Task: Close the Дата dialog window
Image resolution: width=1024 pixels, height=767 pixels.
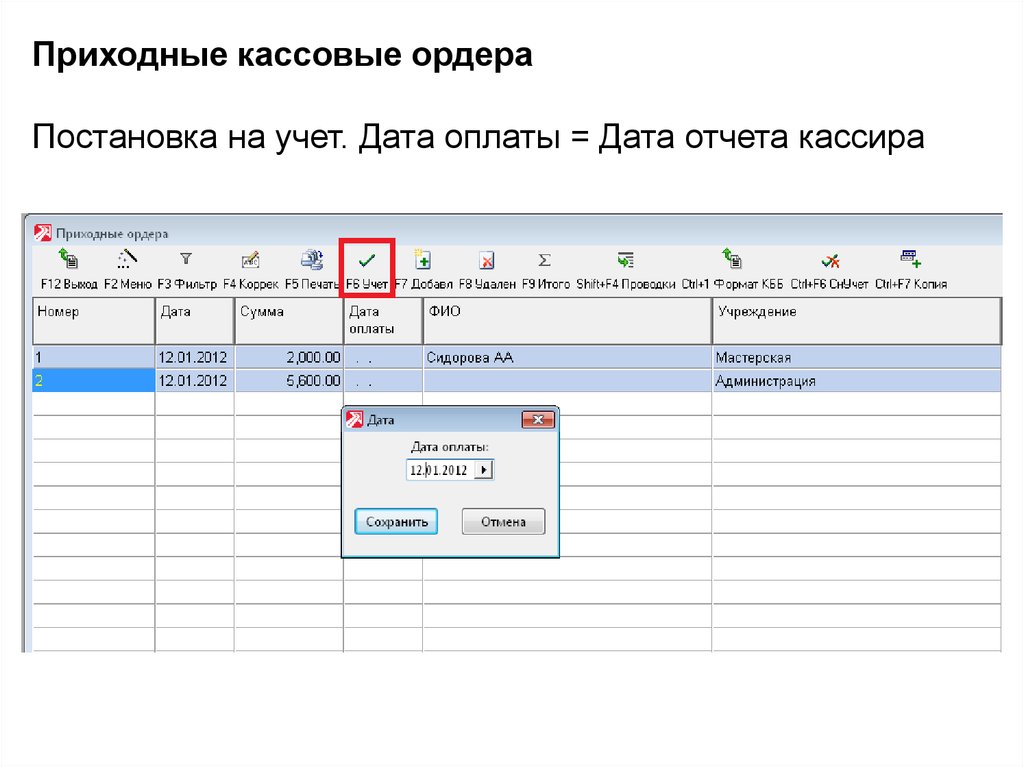Action: tap(537, 420)
